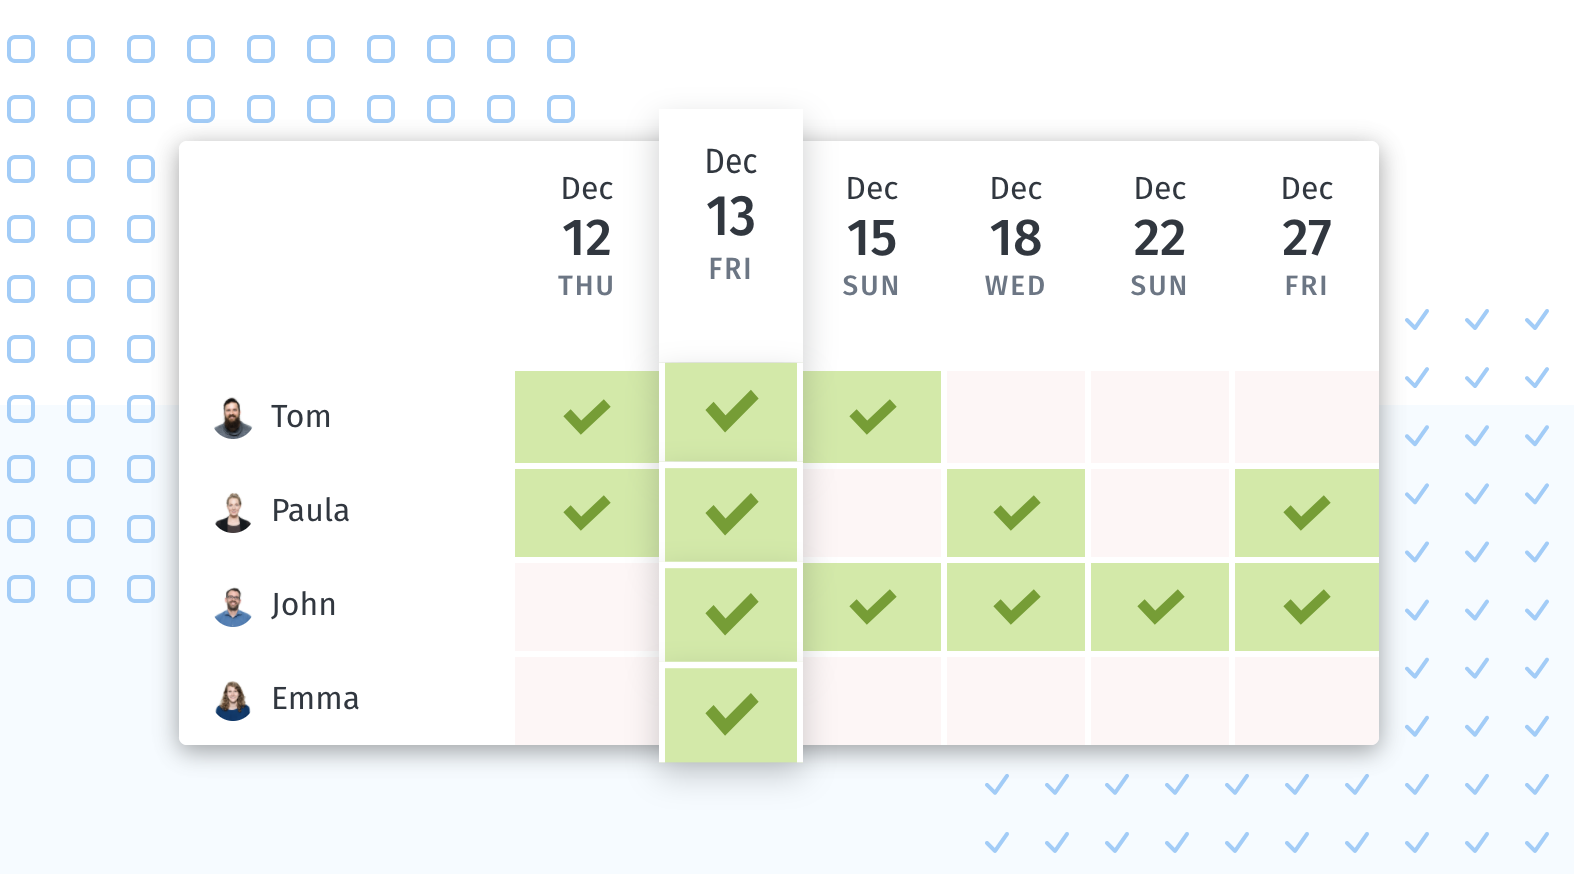The width and height of the screenshot is (1574, 874).
Task: Toggle John's checkmark for Dec 22
Action: (1160, 607)
